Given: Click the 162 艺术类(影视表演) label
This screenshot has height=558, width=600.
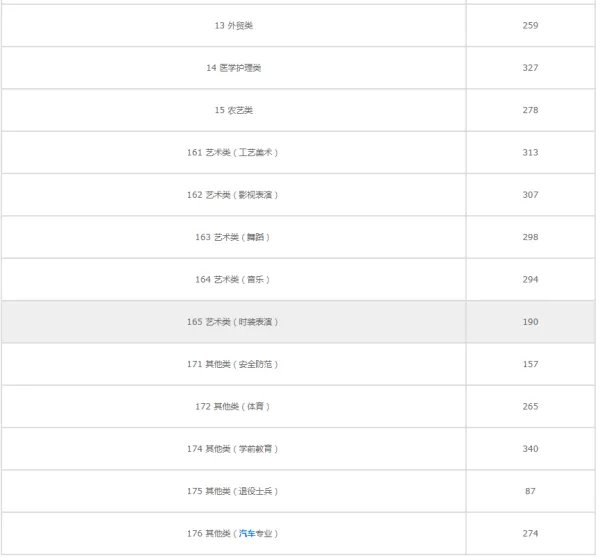Looking at the screenshot, I should click(x=233, y=195).
